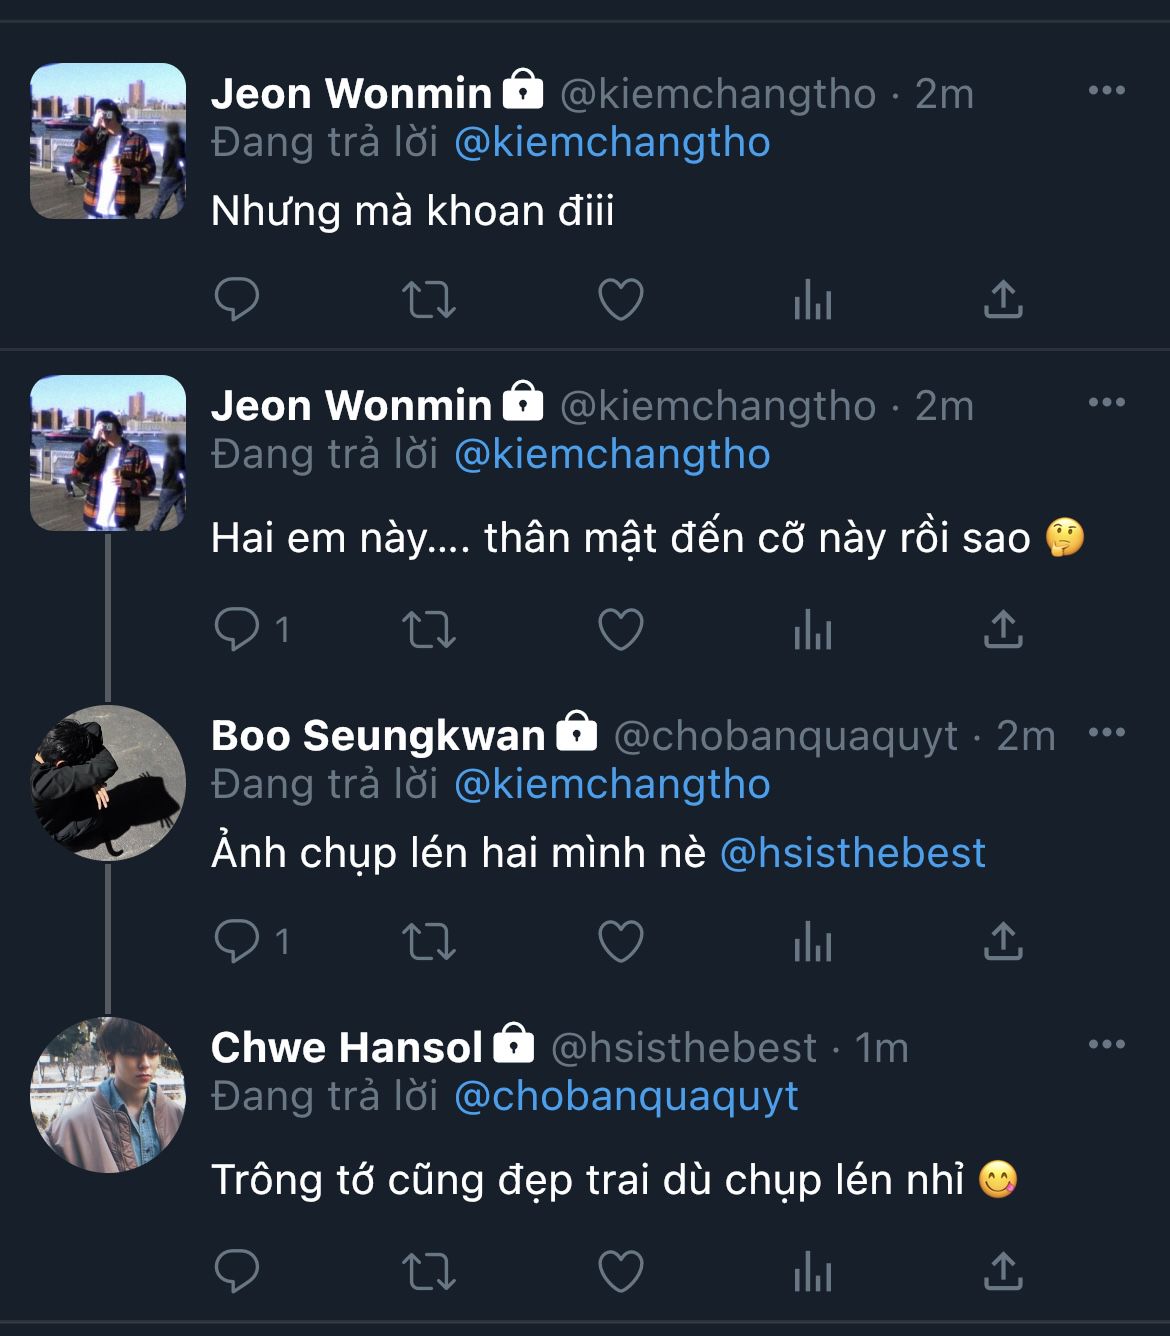Open Chwe Hansol's profile avatar

[108, 1095]
